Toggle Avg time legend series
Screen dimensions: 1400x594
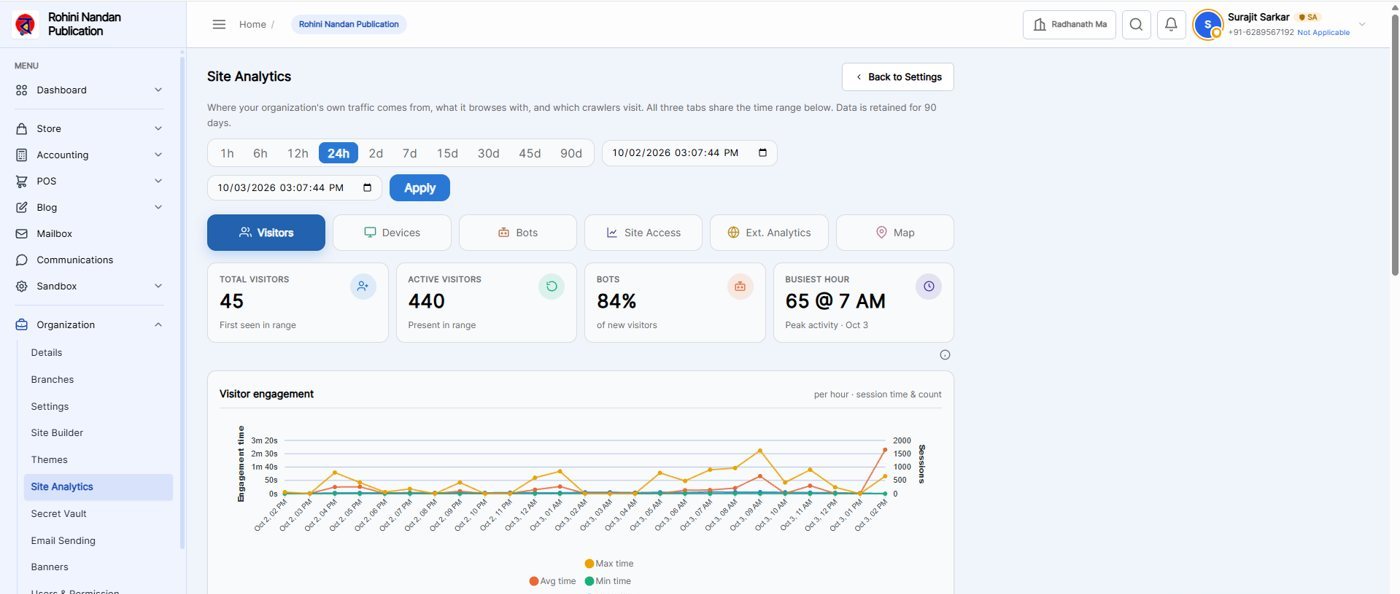553,581
